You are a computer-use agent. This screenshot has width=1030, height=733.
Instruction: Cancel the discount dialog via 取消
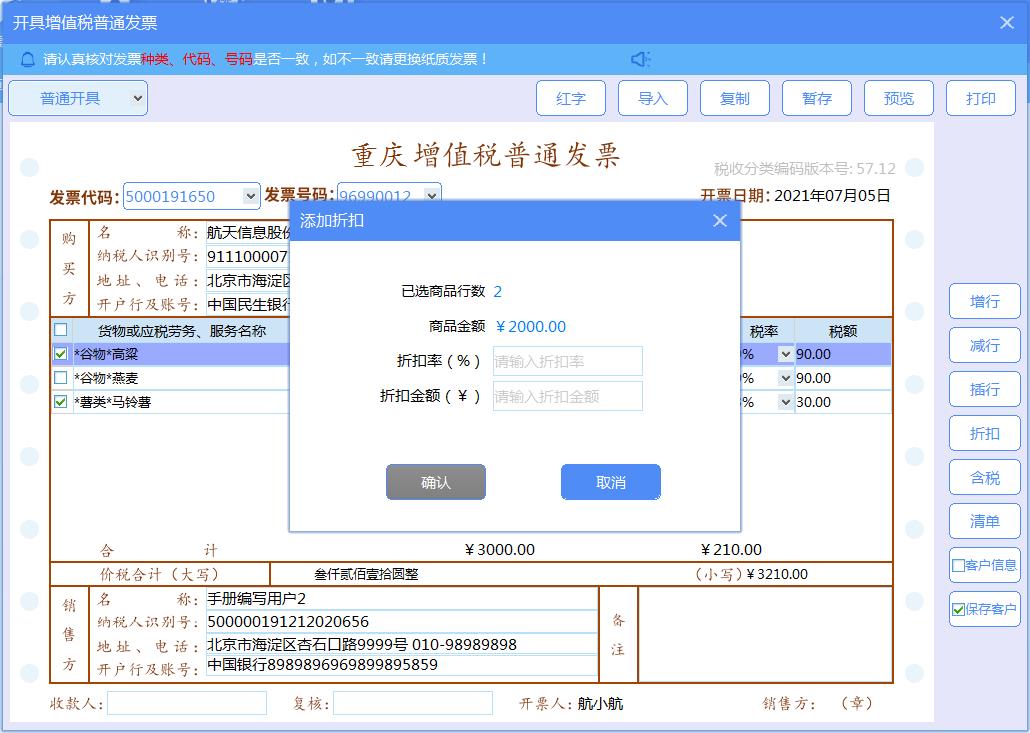(x=610, y=481)
